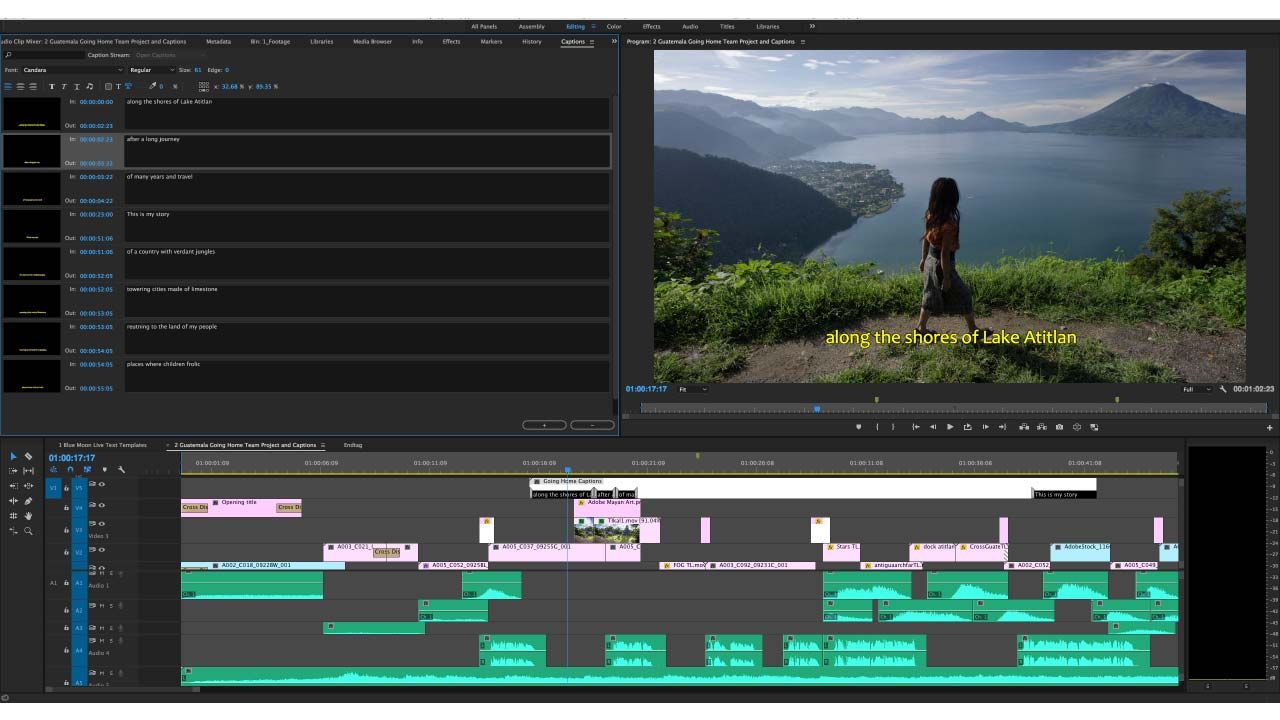Select the Hand tool
The image size is (1280, 720).
tap(28, 516)
